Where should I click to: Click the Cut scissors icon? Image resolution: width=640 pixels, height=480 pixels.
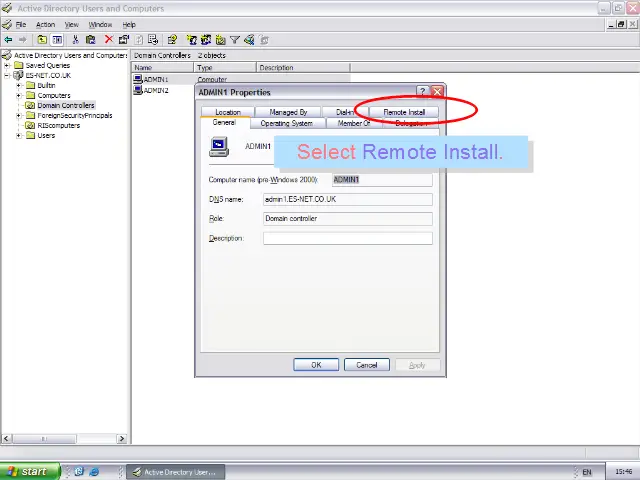[x=75, y=40]
